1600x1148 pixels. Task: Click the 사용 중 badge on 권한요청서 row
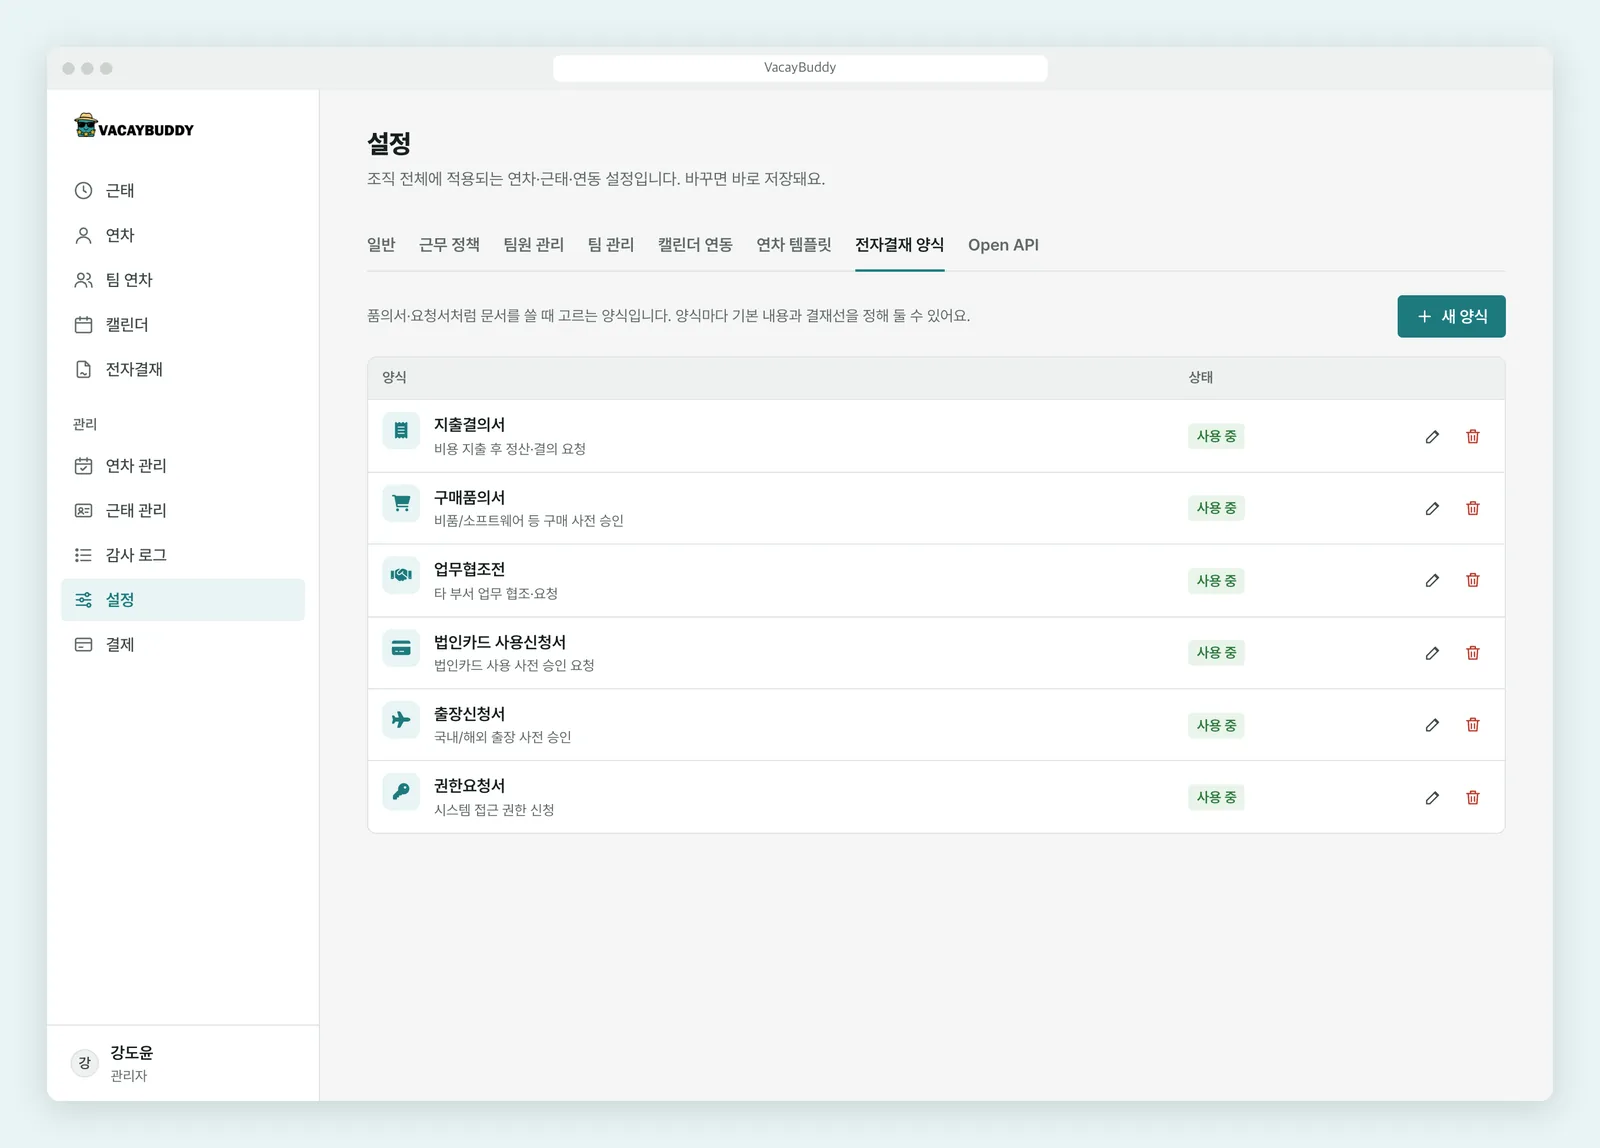click(x=1216, y=798)
